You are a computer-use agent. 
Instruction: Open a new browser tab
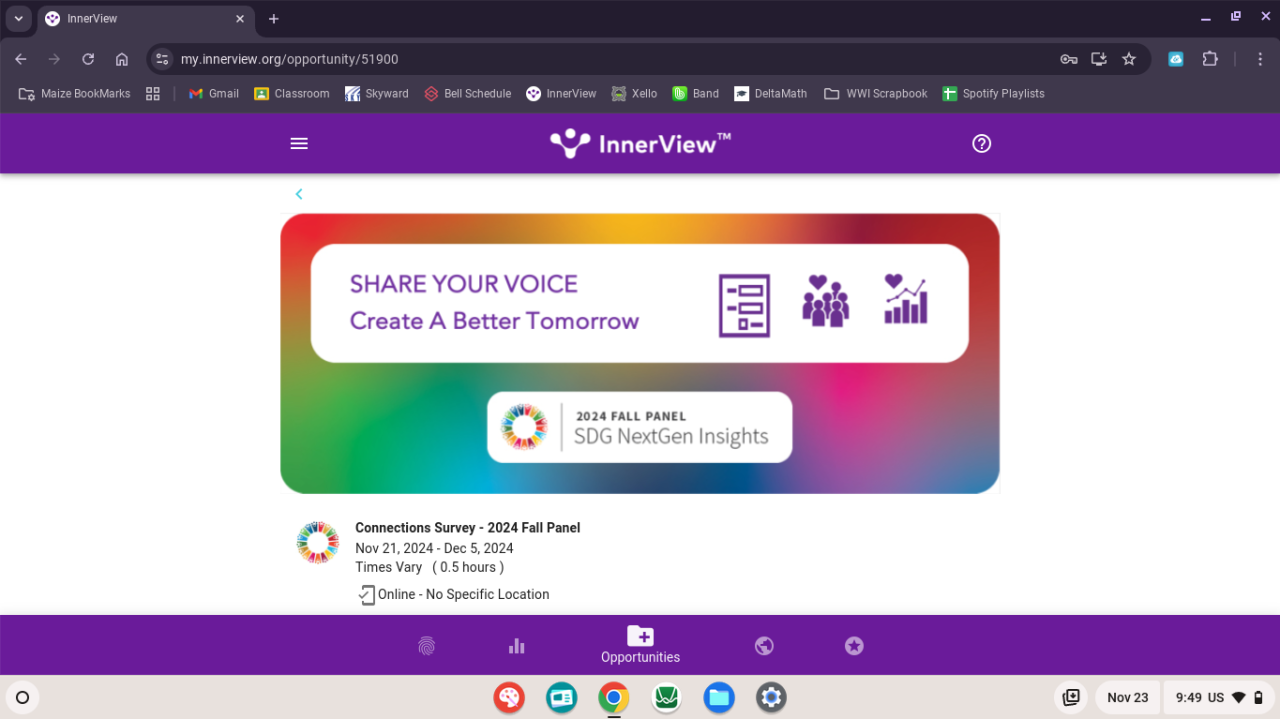pos(274,19)
